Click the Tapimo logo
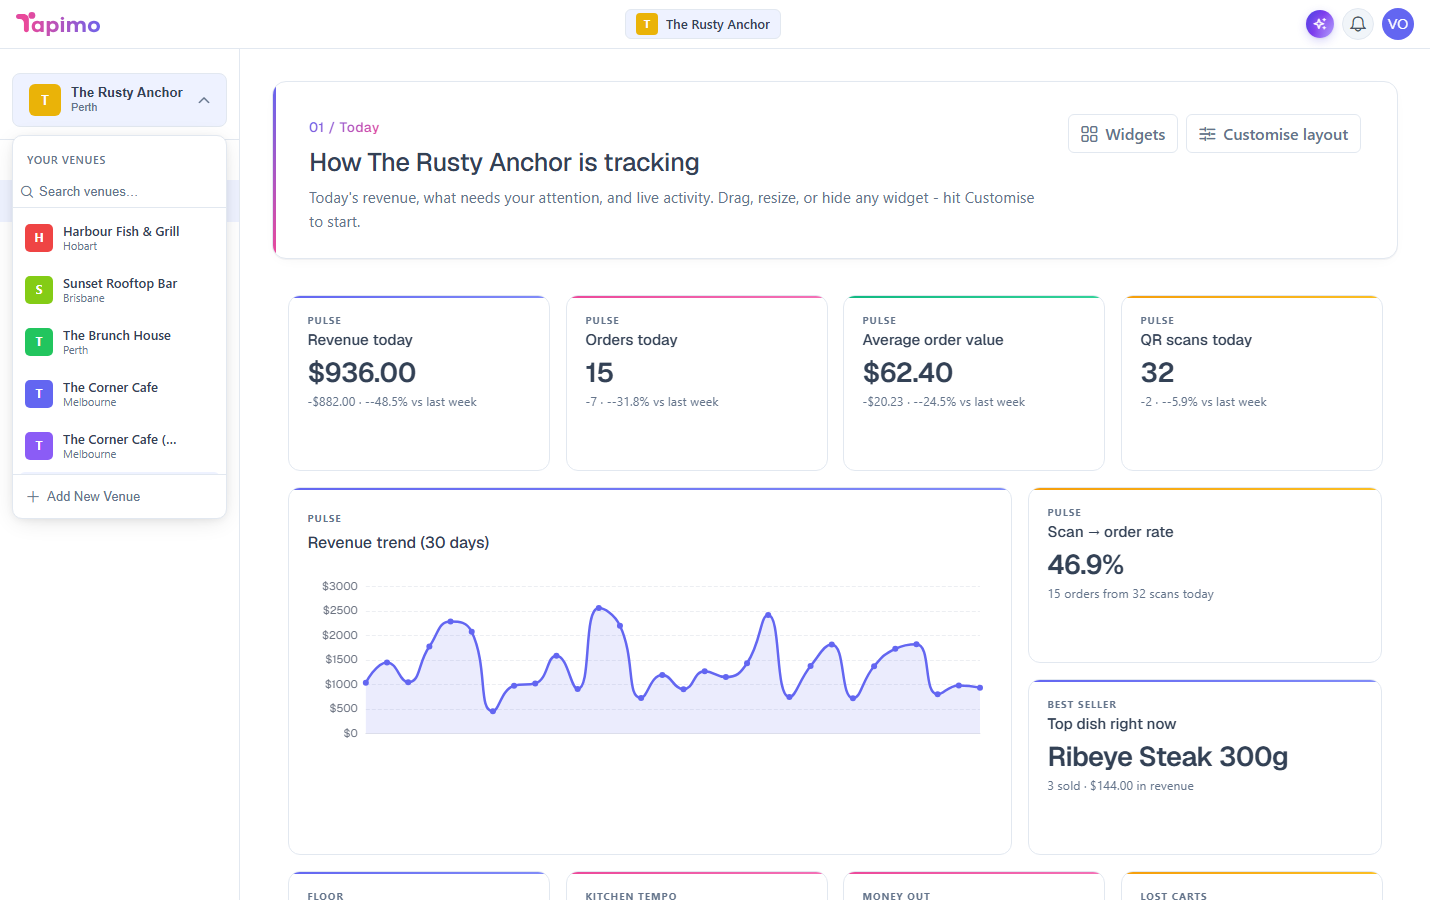The width and height of the screenshot is (1440, 900). pyautogui.click(x=58, y=24)
